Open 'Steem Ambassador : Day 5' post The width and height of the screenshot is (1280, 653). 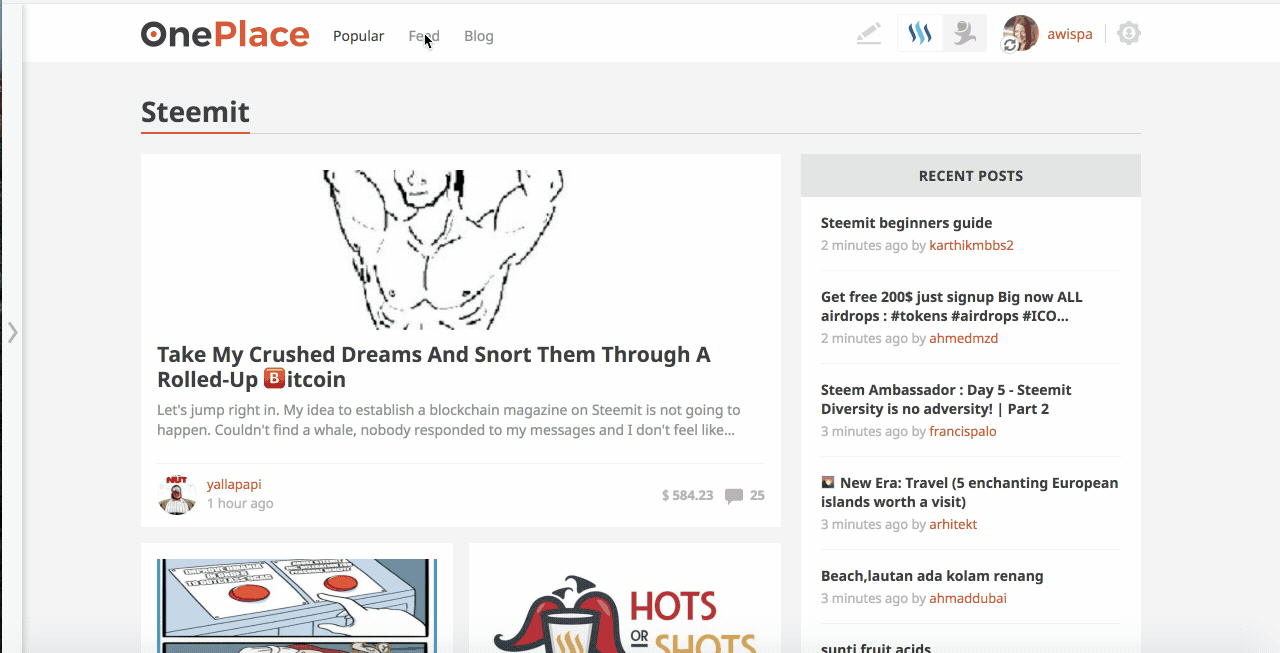(x=946, y=399)
